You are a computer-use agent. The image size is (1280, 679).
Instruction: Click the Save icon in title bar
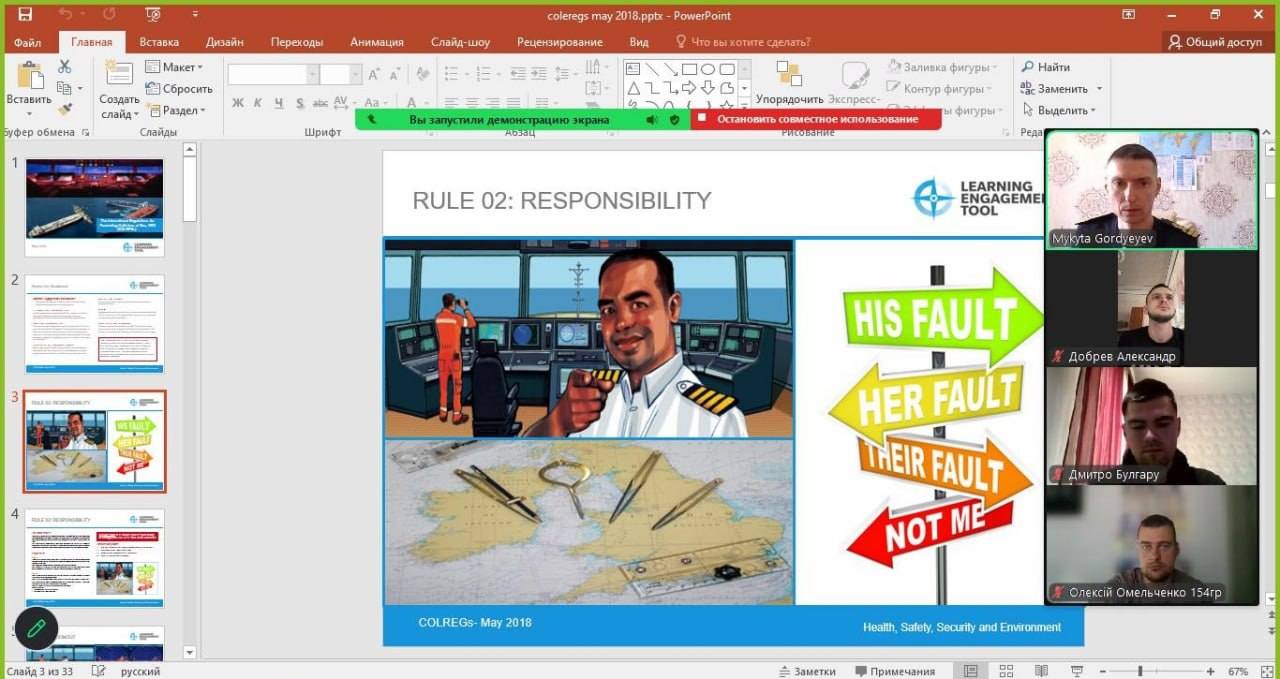tap(25, 15)
